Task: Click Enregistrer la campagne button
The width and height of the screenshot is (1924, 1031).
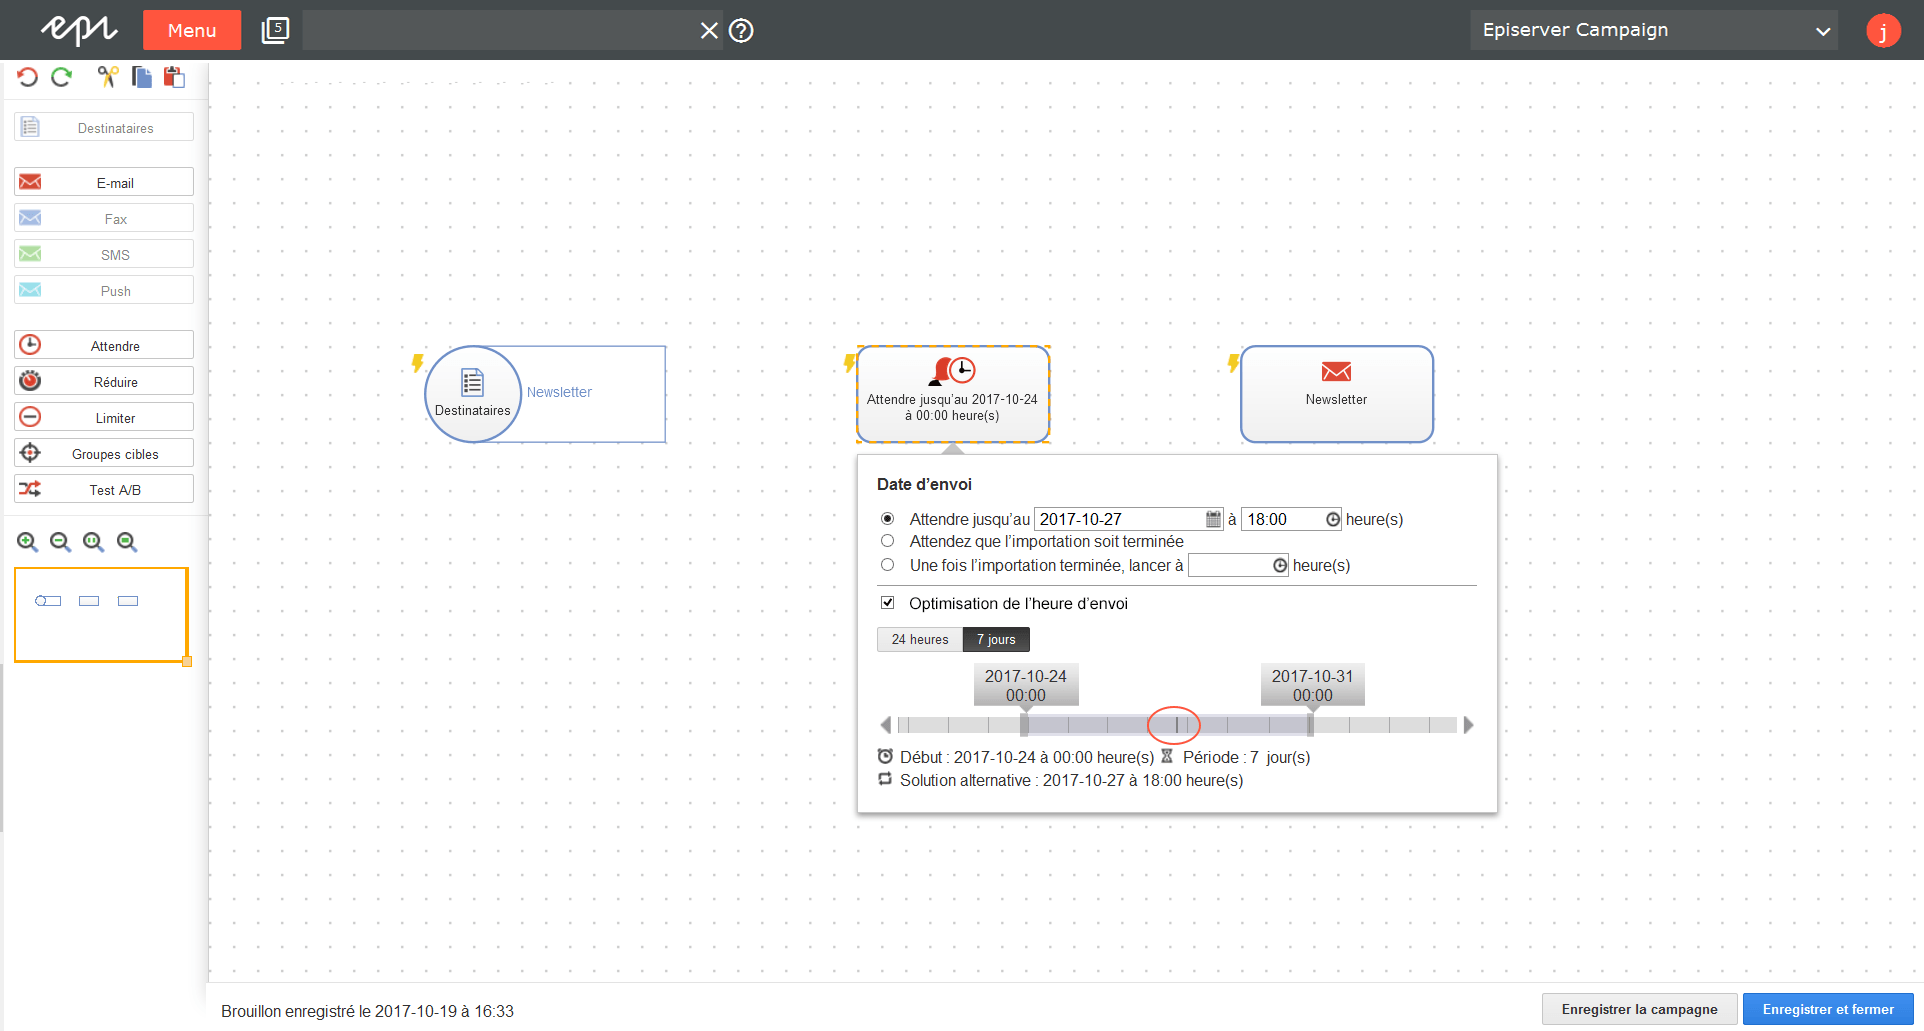Action: click(x=1640, y=1009)
